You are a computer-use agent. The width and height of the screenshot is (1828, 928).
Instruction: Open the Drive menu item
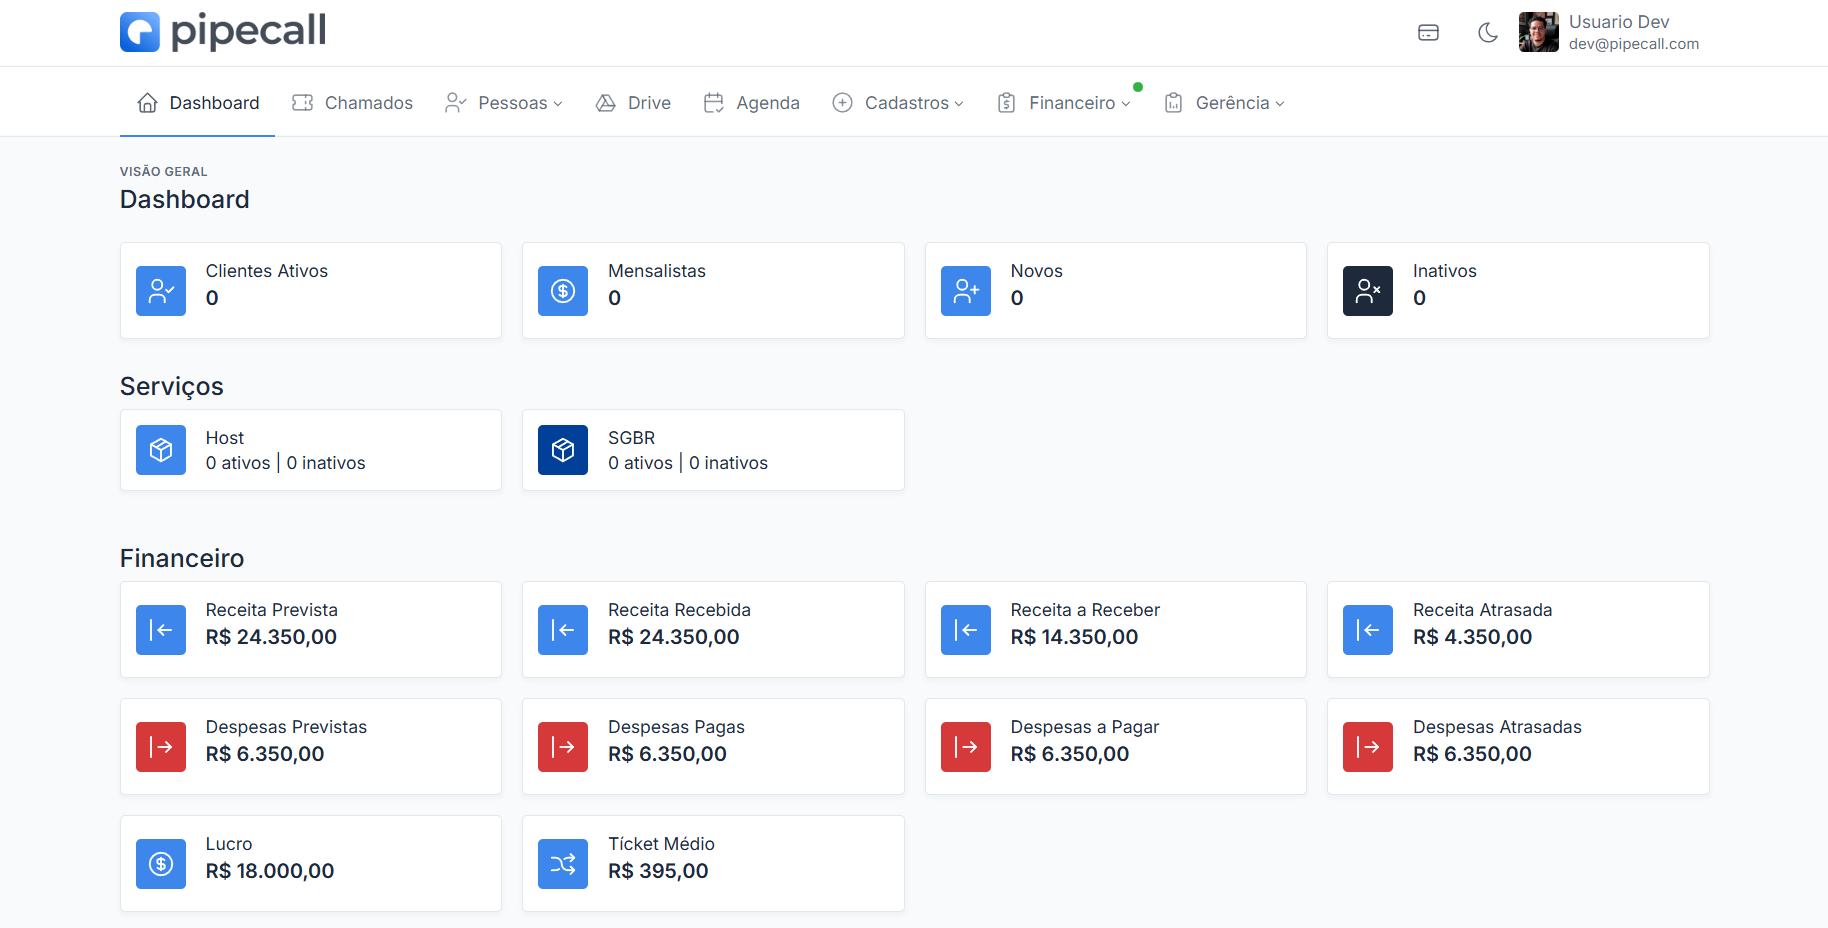point(633,103)
